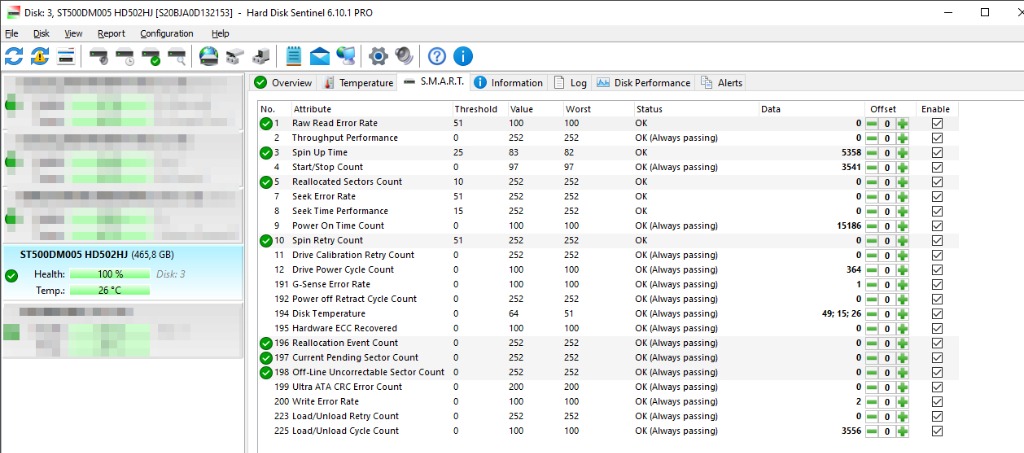
Task: Click the blue envelope email icon
Action: (x=319, y=57)
